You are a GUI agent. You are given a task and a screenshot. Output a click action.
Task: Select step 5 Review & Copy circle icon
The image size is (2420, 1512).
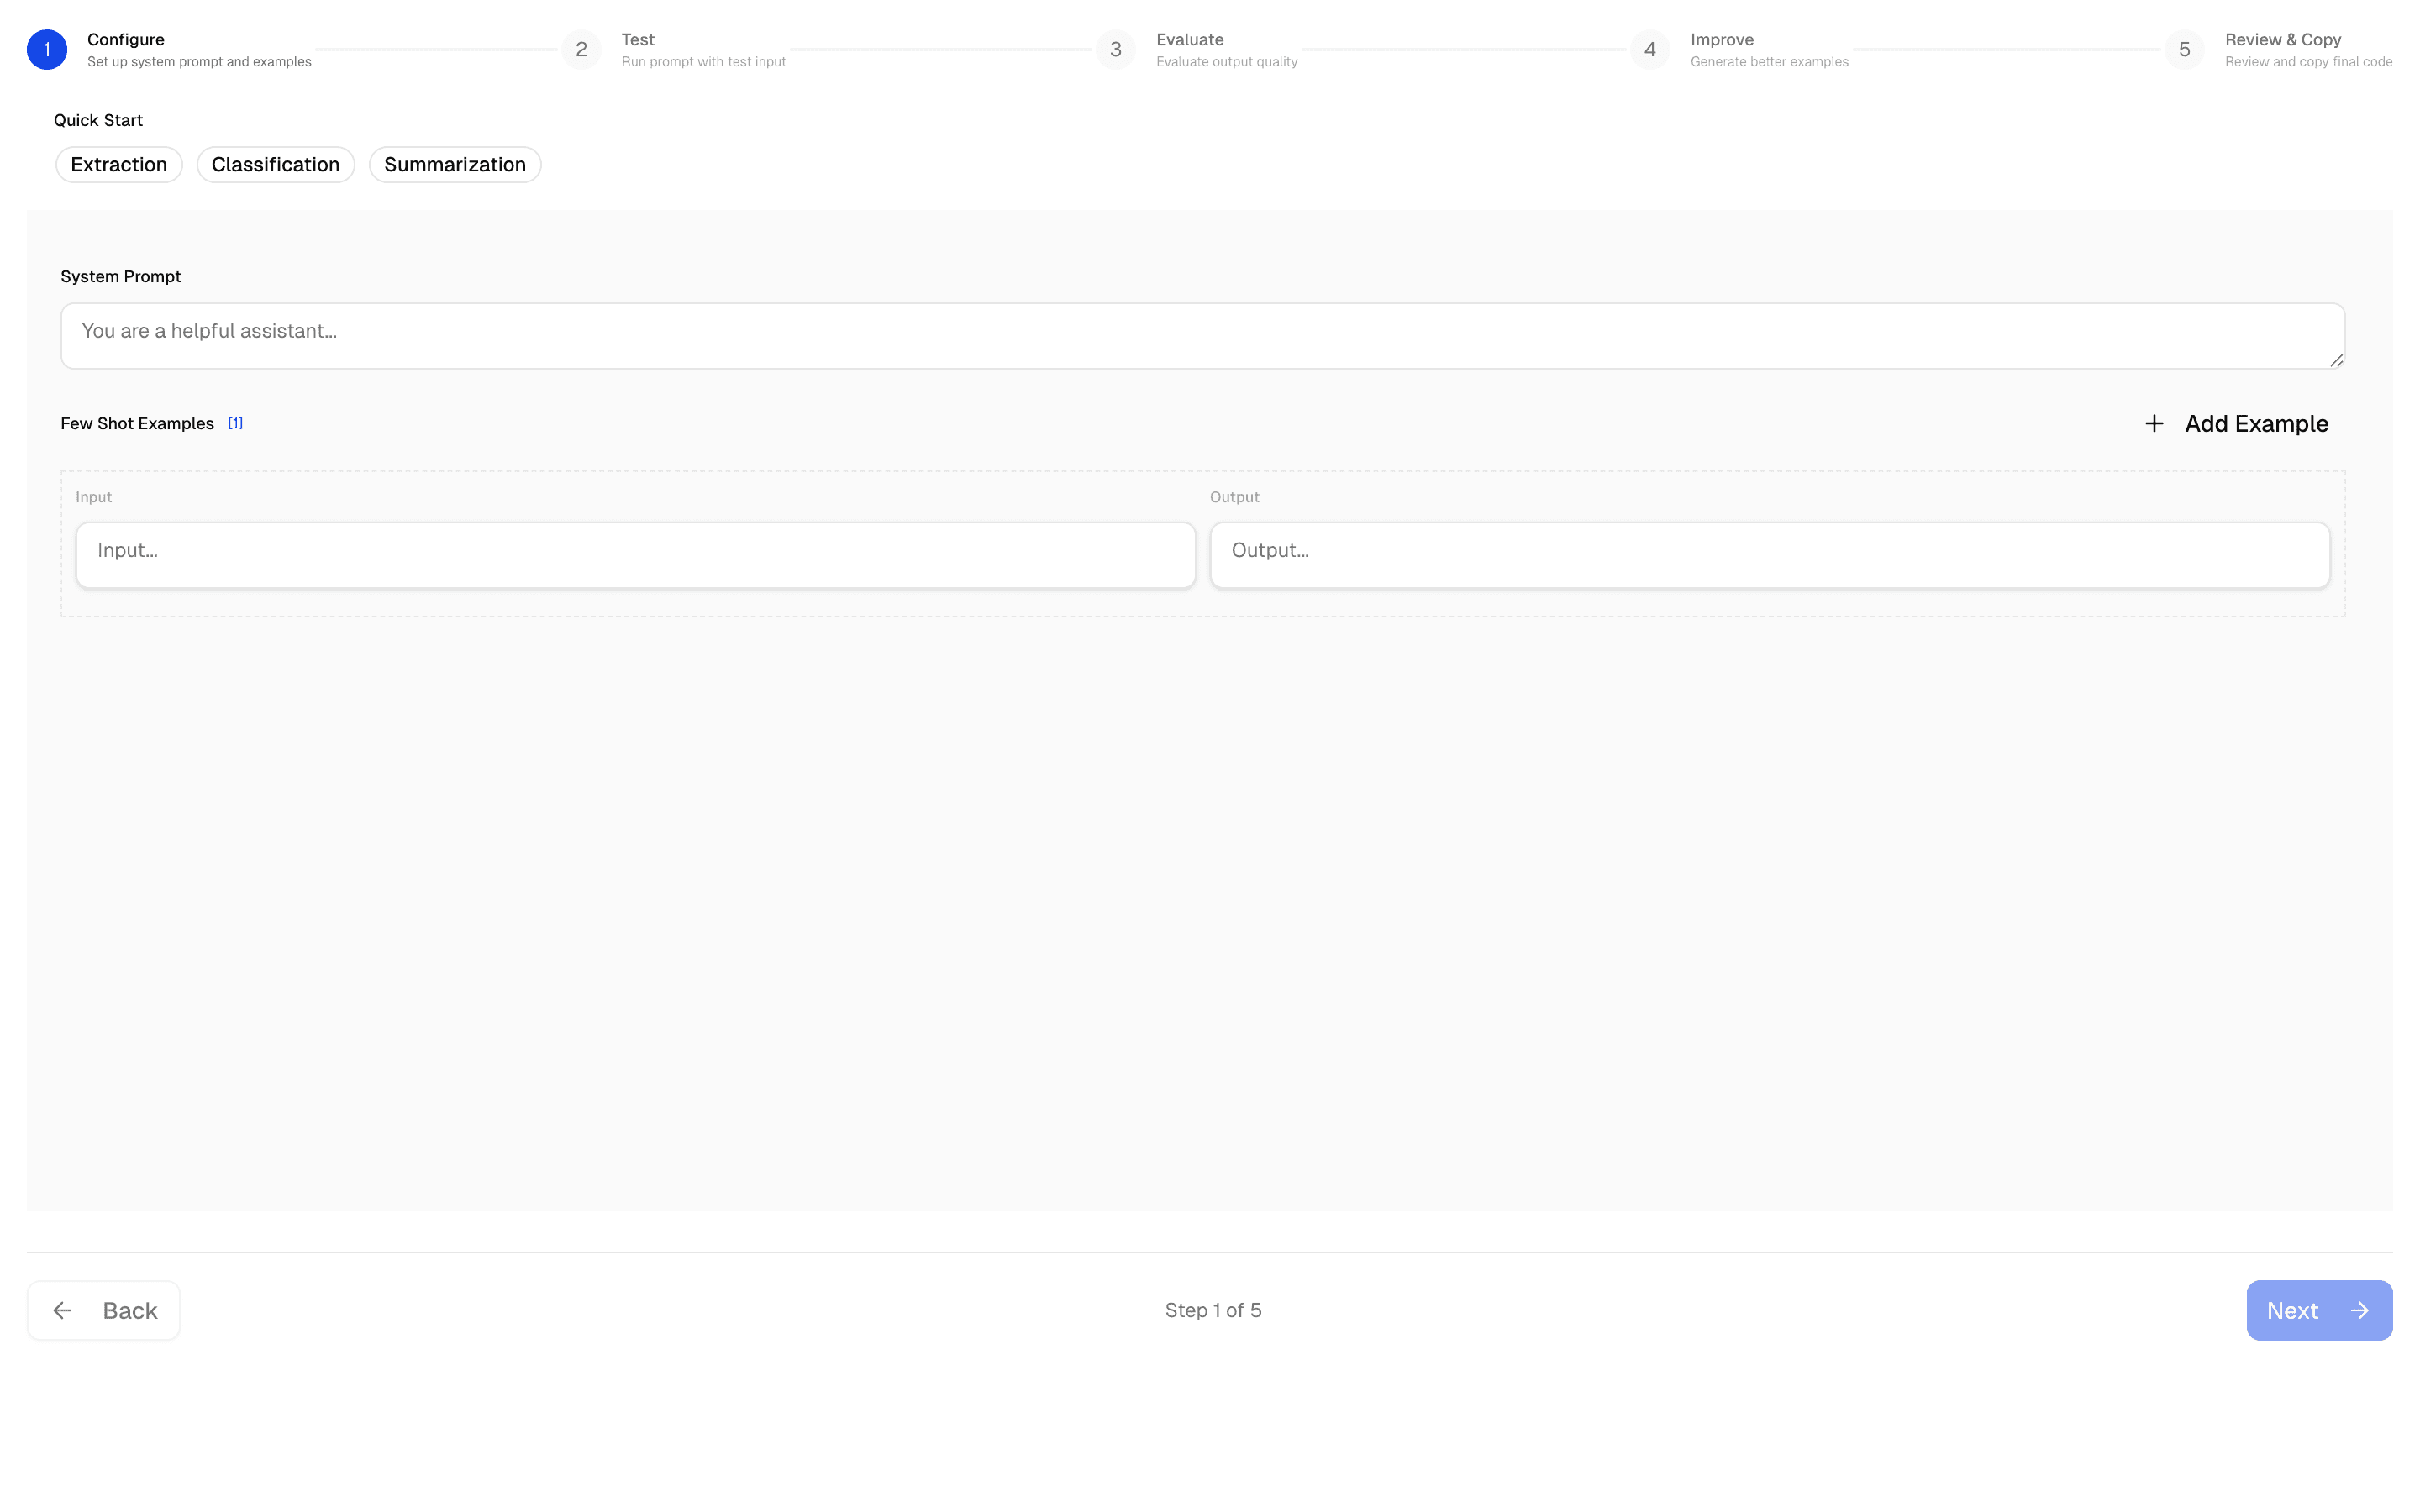tap(2185, 48)
